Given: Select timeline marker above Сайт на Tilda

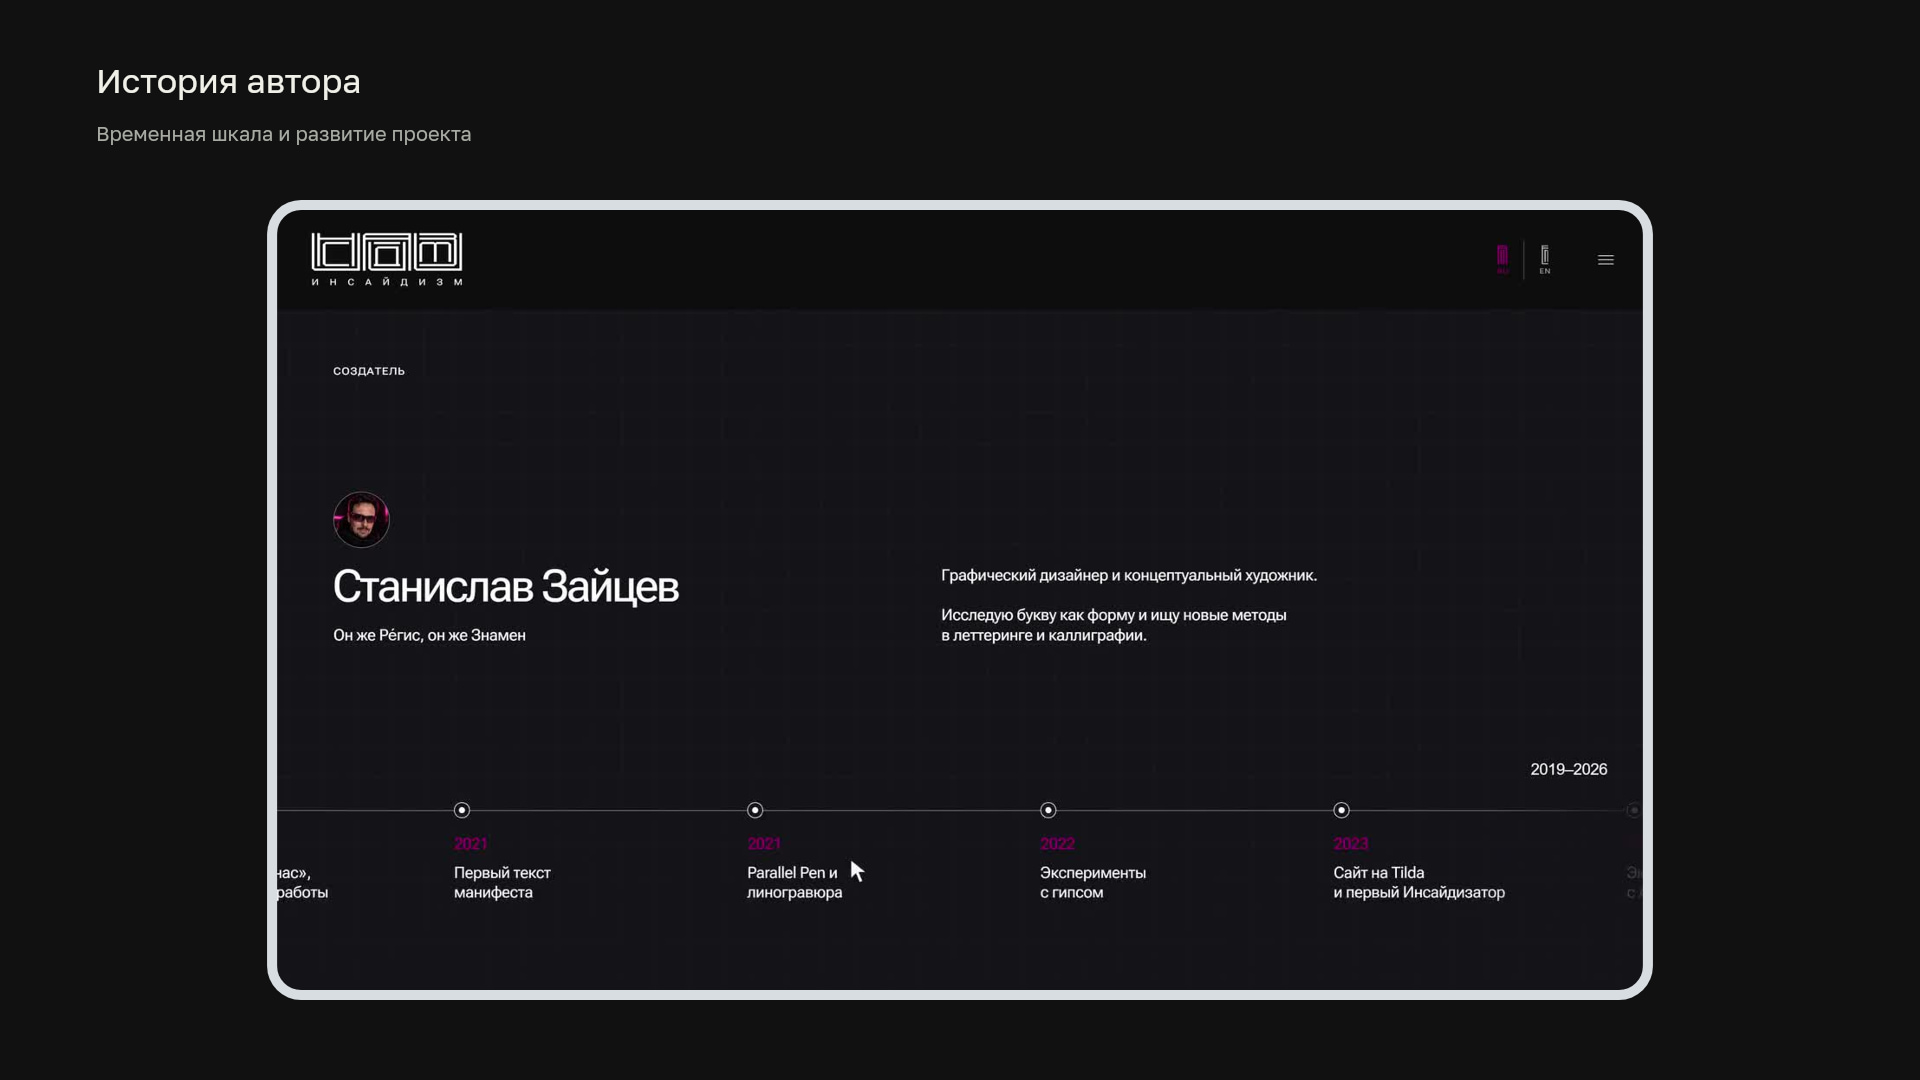Looking at the screenshot, I should pos(1341,810).
